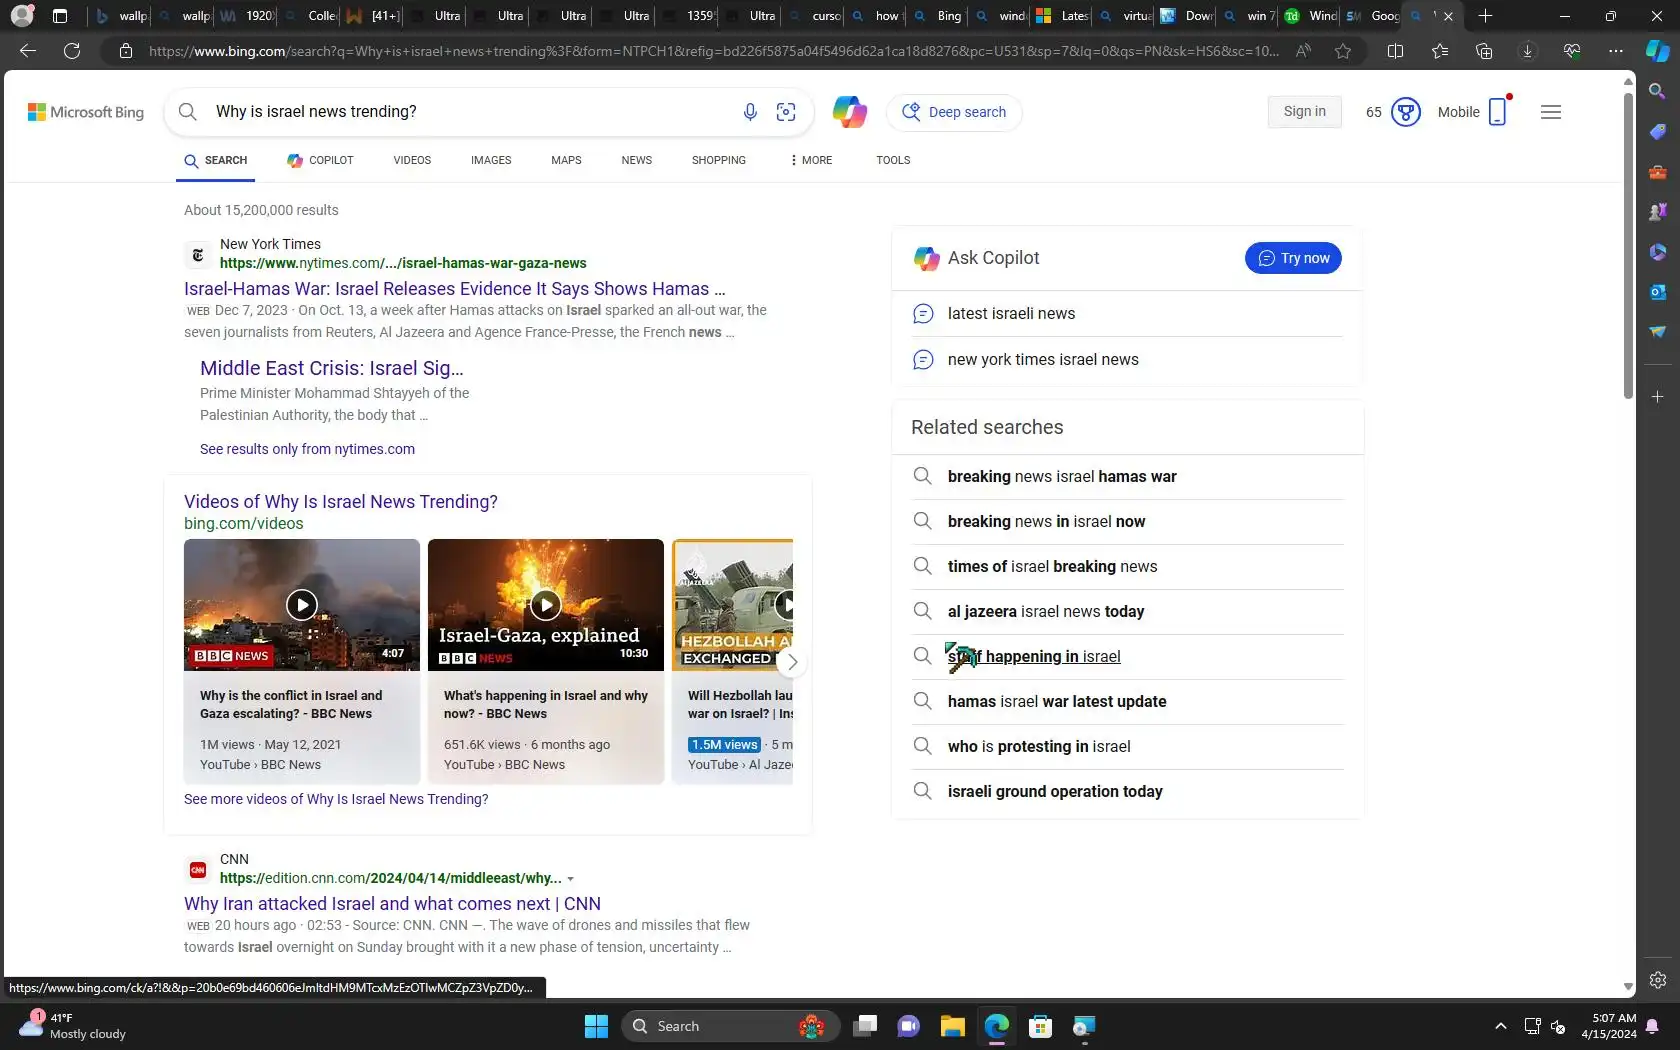The width and height of the screenshot is (1680, 1050).
Task: Click the Deep search button
Action: tap(954, 112)
